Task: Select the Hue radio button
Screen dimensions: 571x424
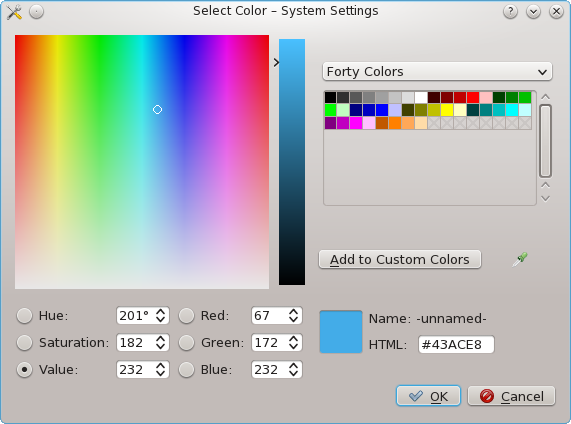Action: tap(24, 315)
